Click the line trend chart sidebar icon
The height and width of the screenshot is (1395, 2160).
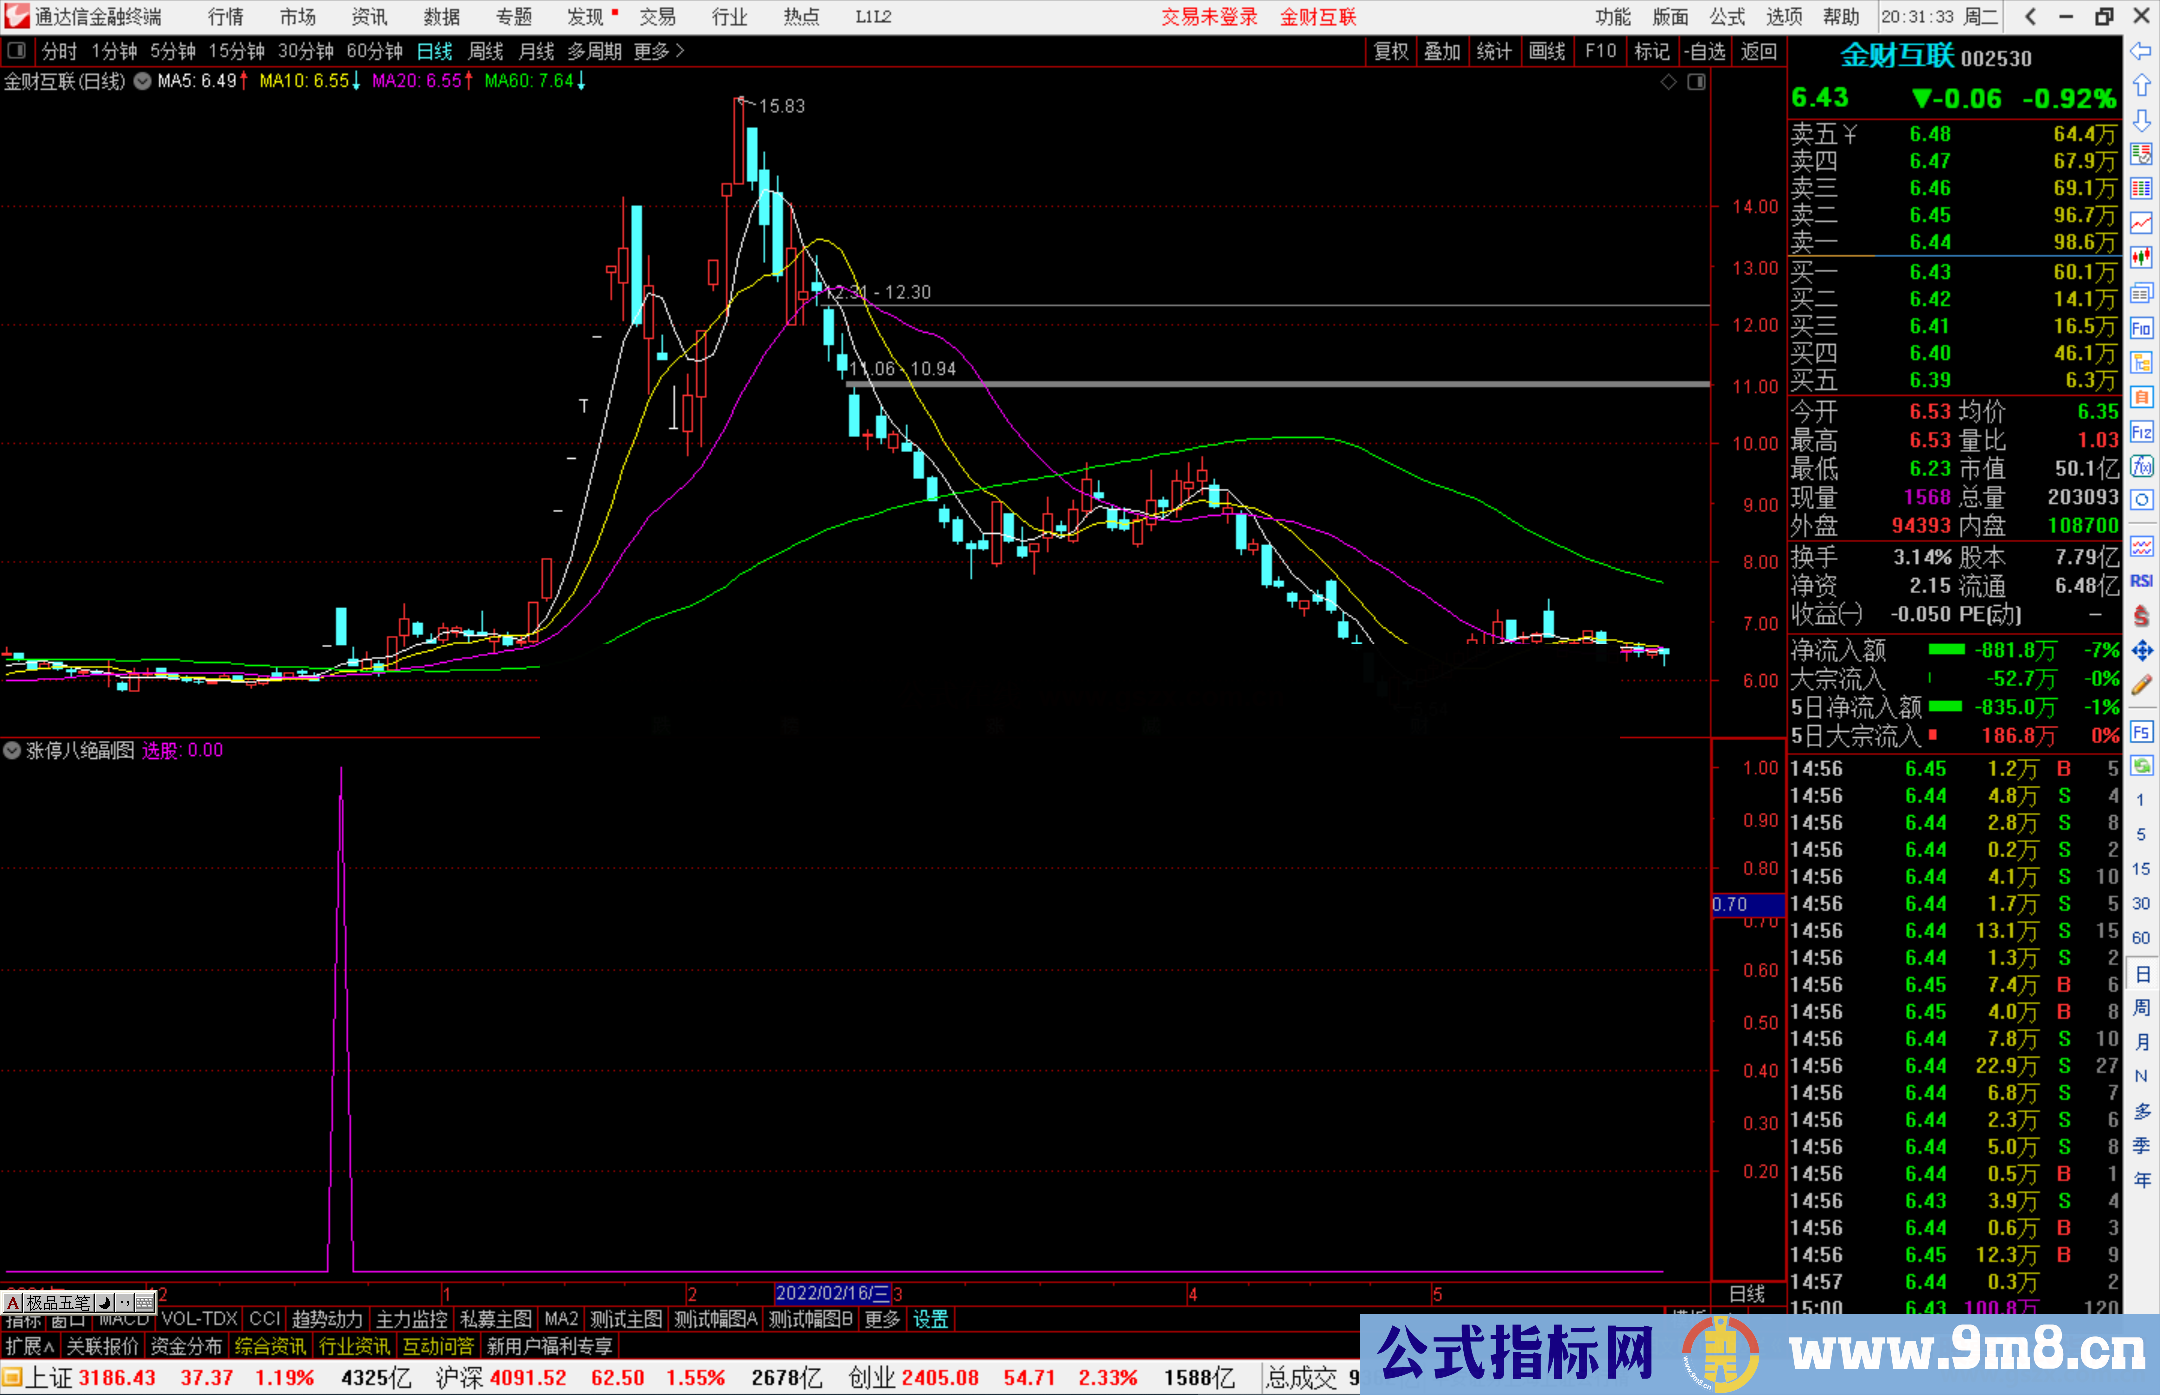coord(2141,223)
